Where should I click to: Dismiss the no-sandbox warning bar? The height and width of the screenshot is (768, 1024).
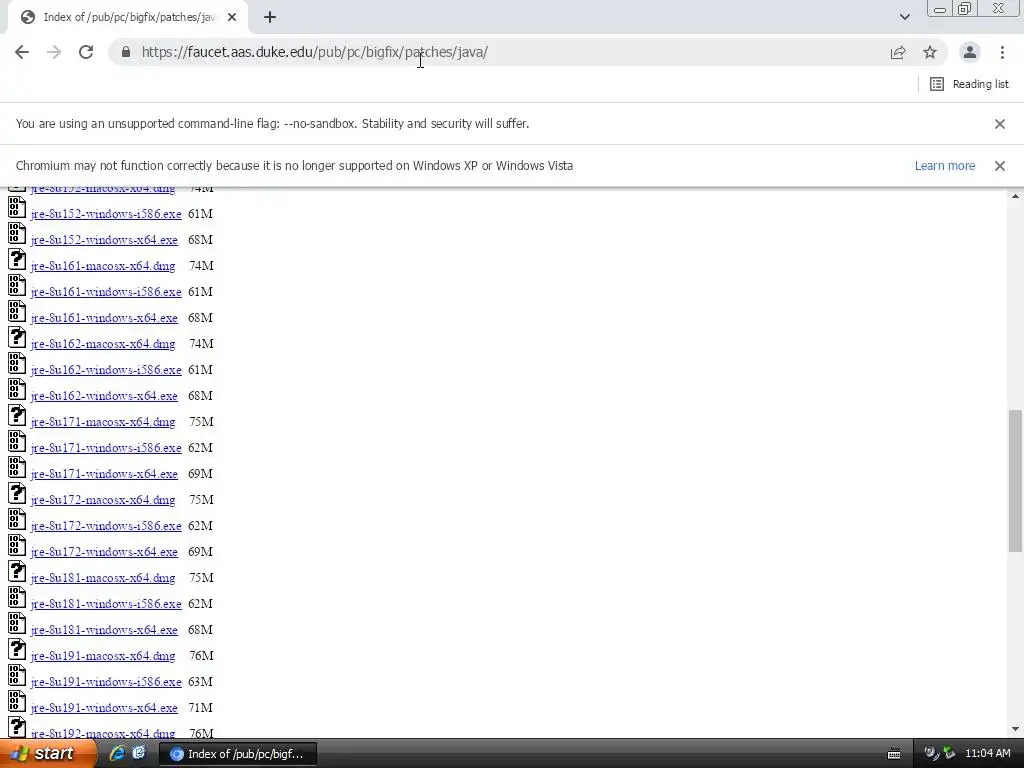click(1000, 123)
